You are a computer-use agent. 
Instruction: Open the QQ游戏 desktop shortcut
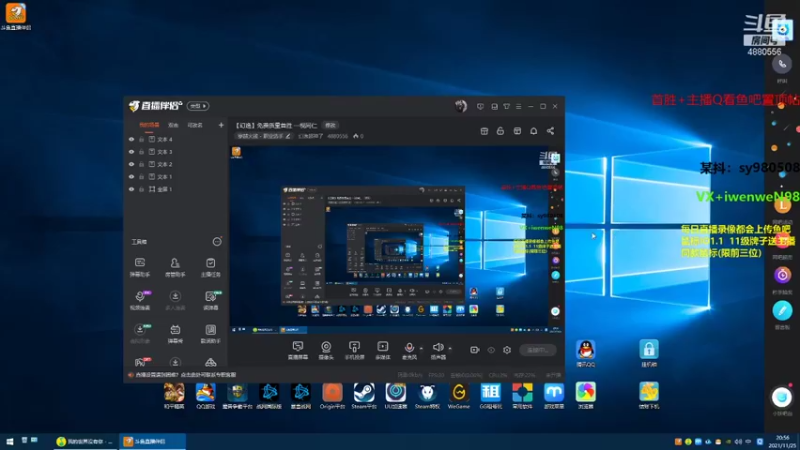coord(206,396)
